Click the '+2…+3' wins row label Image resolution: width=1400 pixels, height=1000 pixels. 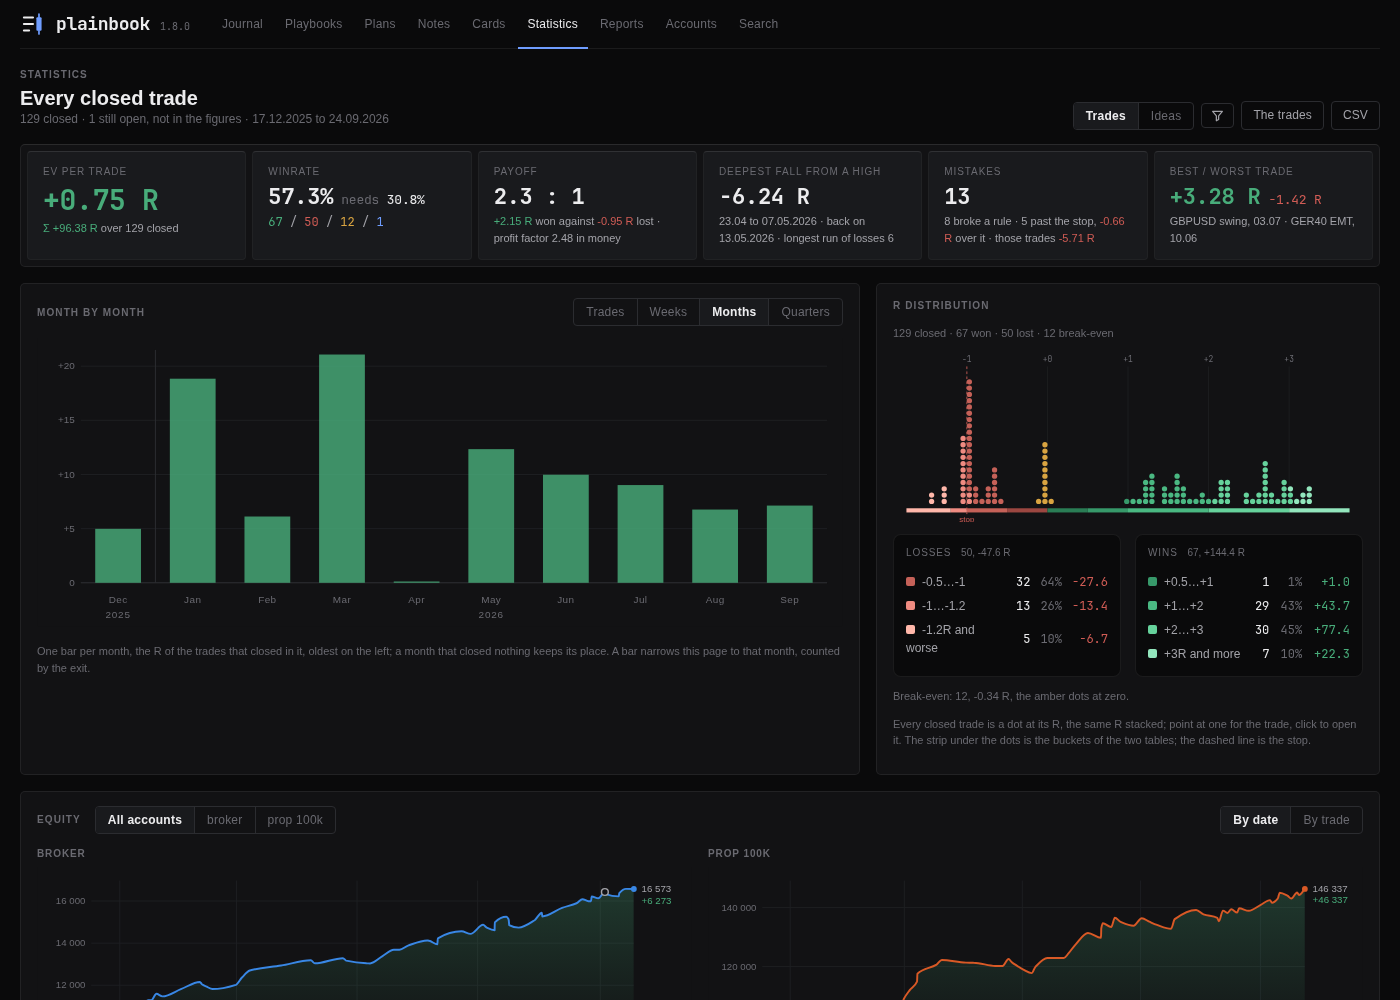click(x=1183, y=630)
